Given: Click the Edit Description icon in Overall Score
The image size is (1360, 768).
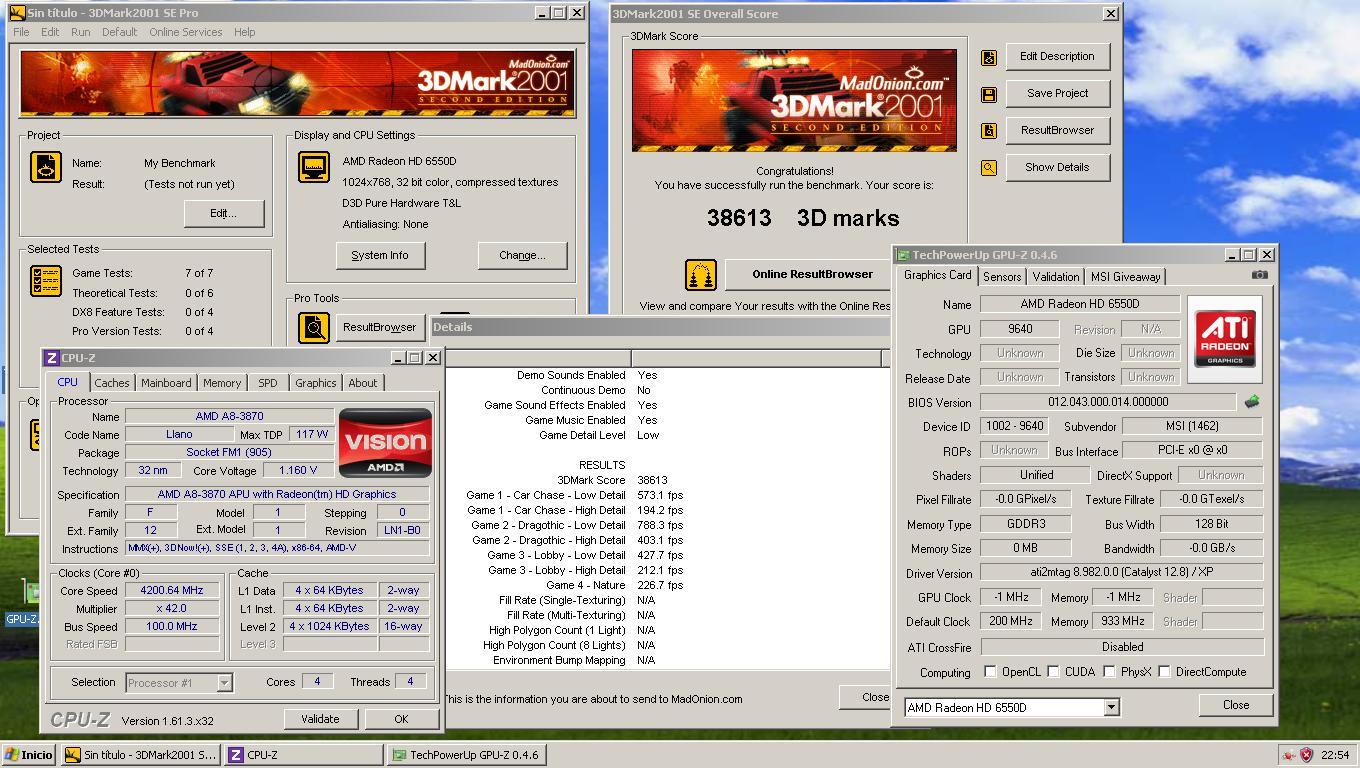Looking at the screenshot, I should pyautogui.click(x=988, y=58).
